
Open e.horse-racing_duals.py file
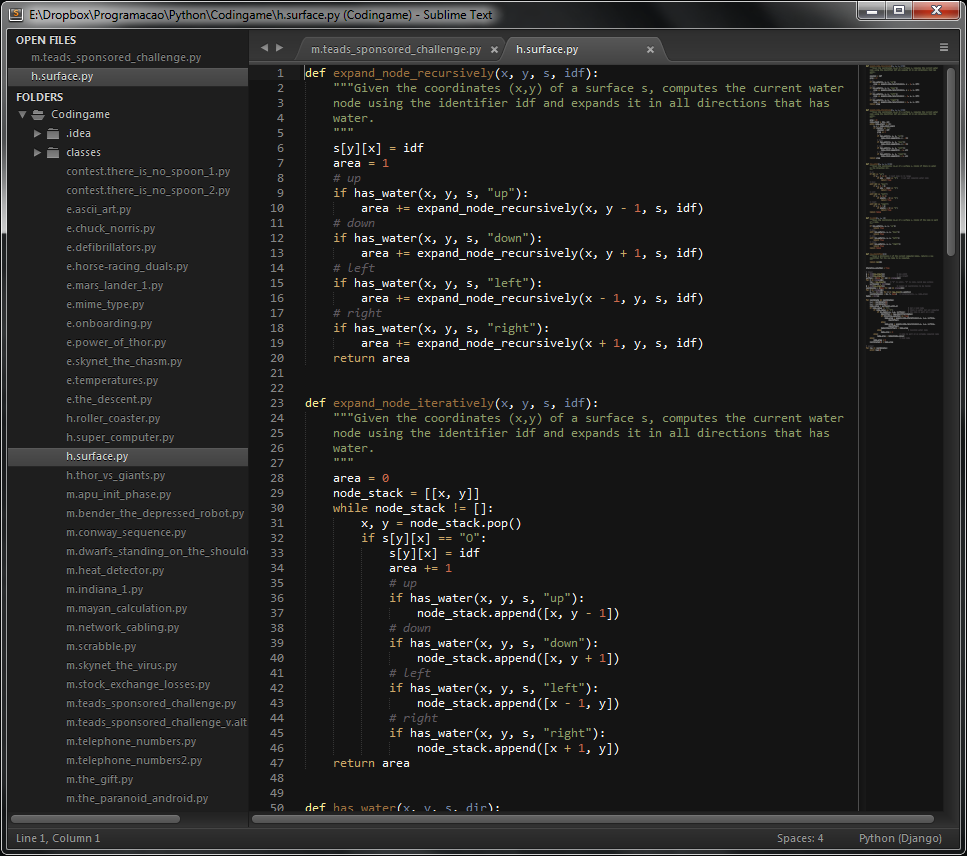coord(127,266)
